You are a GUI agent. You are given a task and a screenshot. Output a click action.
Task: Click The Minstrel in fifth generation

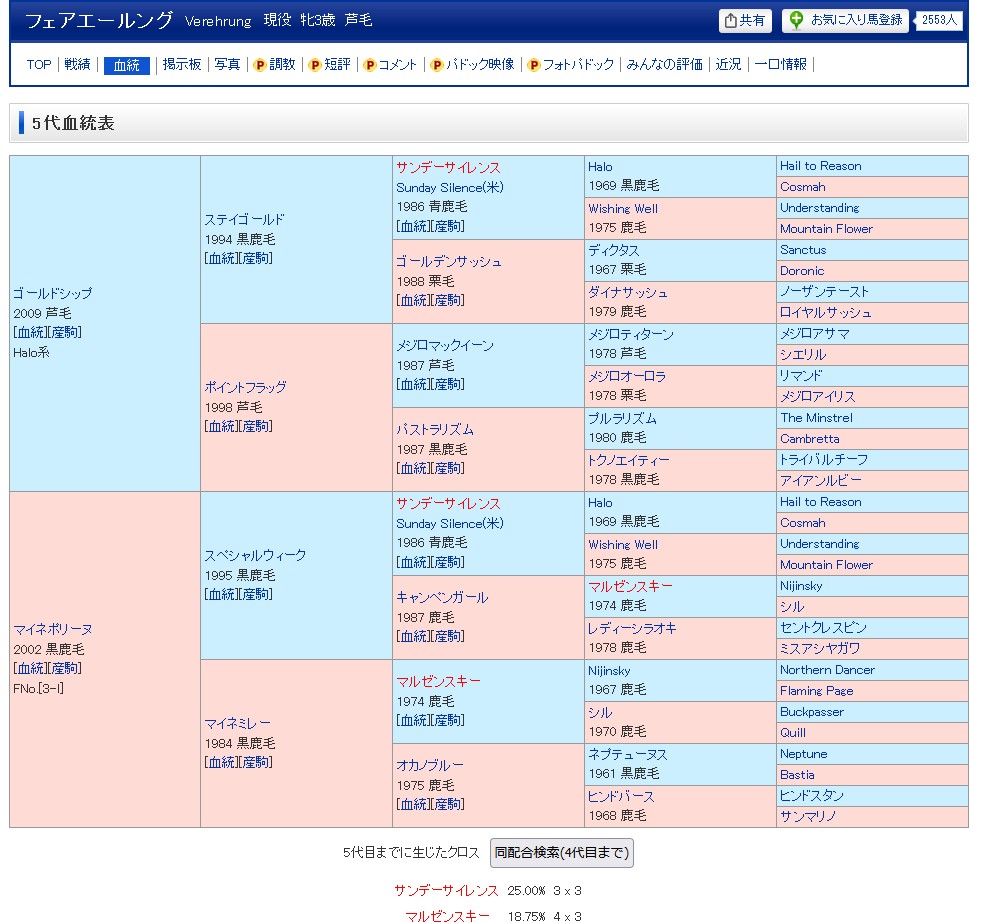(816, 417)
